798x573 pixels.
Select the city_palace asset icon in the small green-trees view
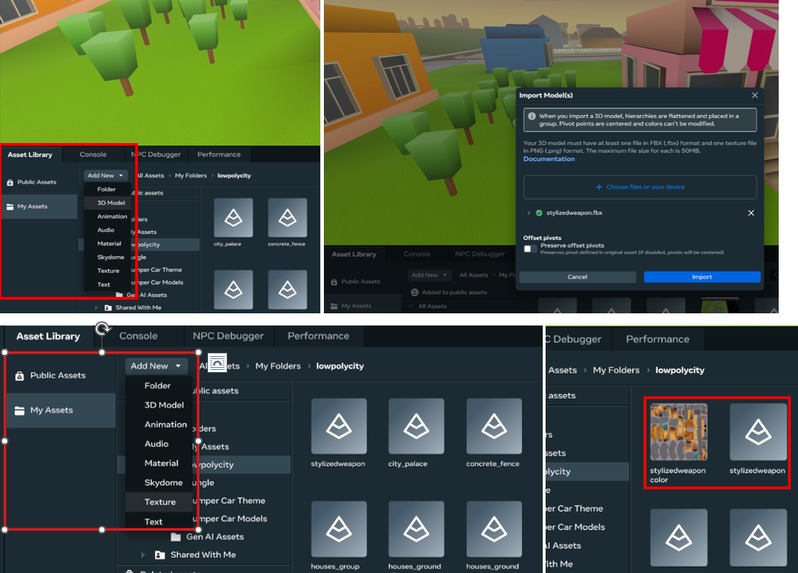click(233, 218)
